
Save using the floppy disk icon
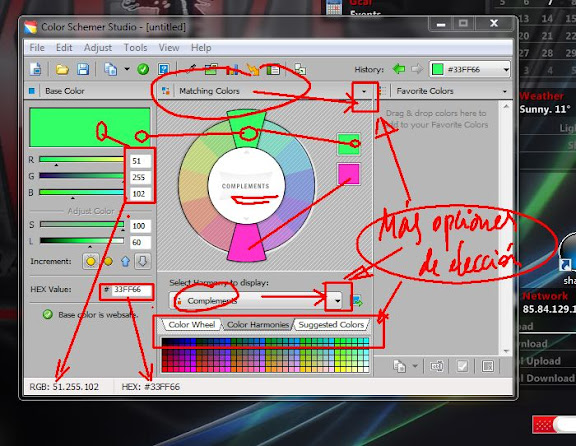click(83, 69)
